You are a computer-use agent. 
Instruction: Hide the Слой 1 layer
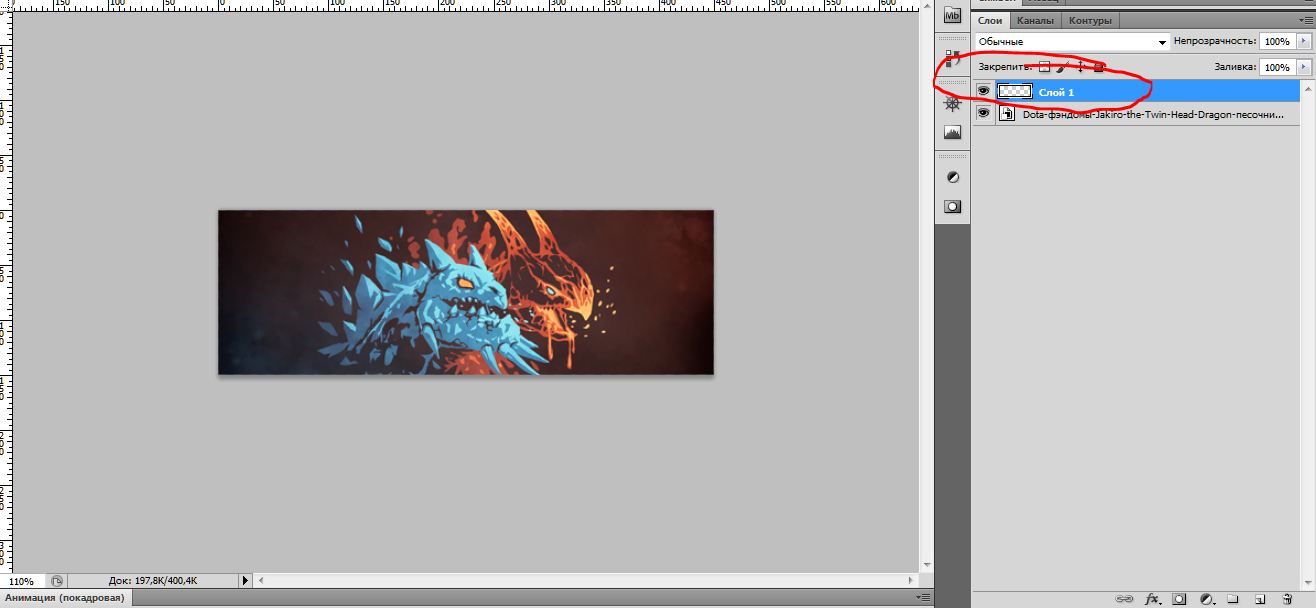tap(983, 91)
